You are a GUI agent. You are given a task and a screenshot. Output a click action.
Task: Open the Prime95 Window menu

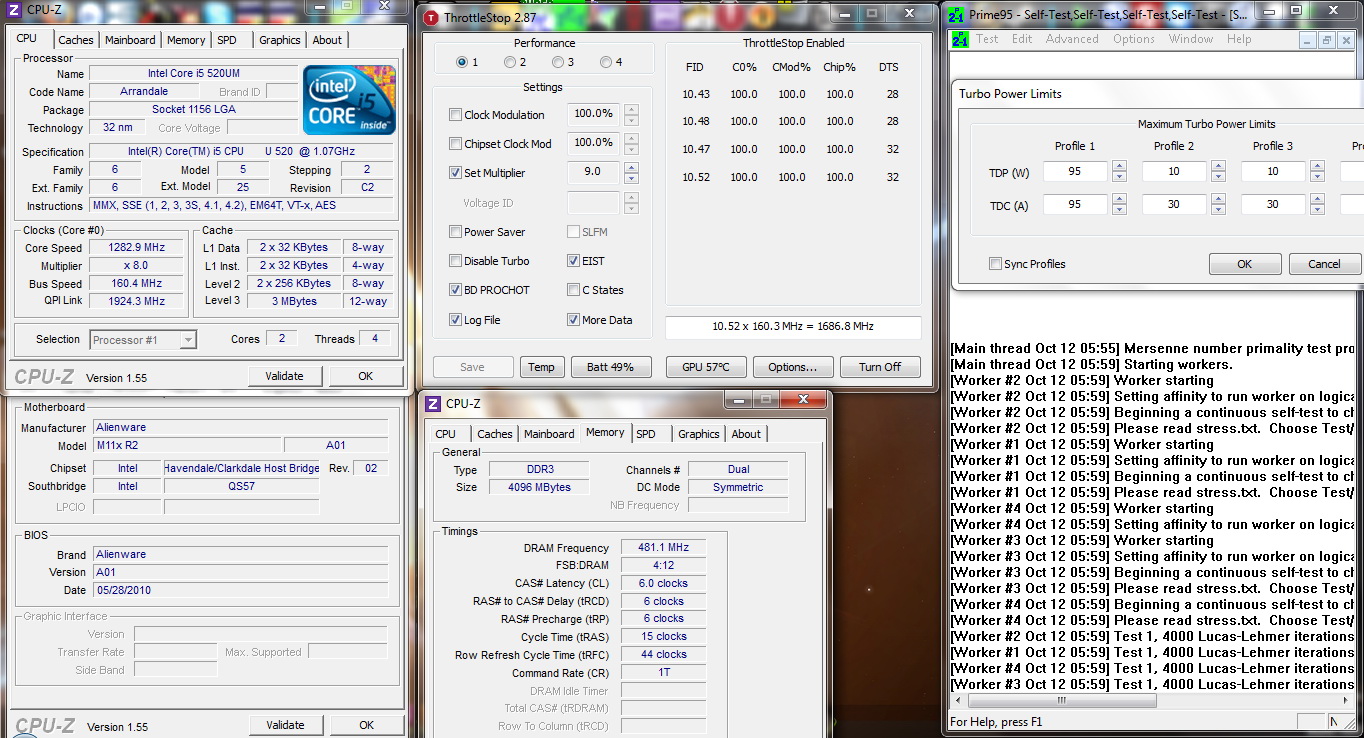tap(1191, 39)
